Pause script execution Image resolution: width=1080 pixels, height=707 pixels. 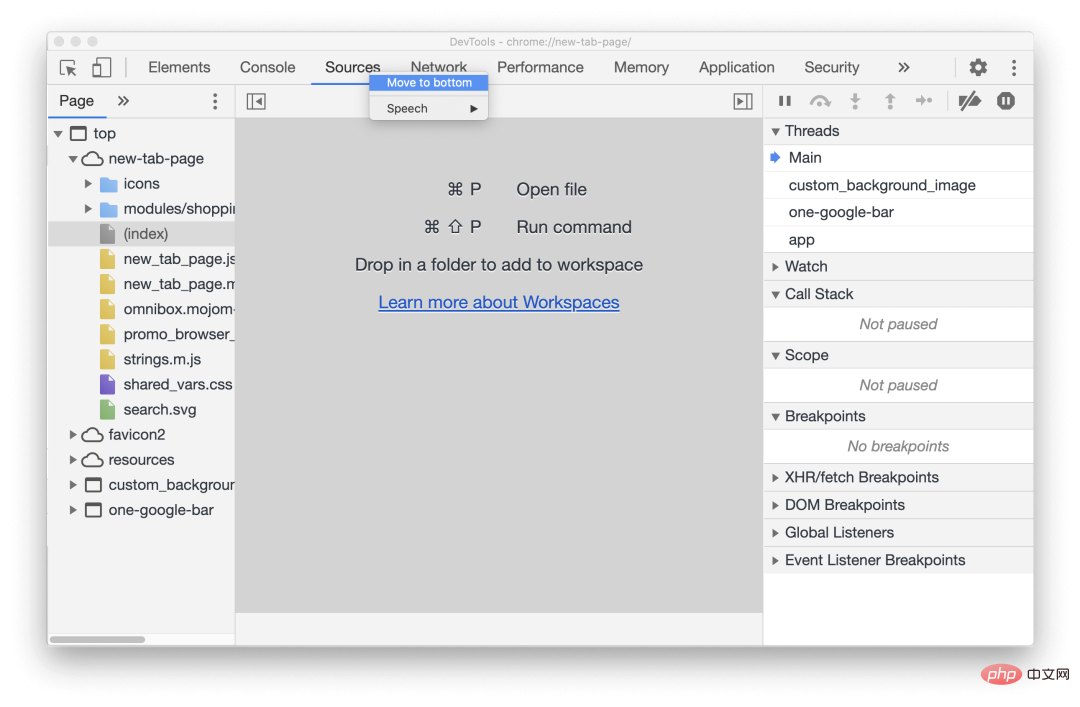(785, 101)
